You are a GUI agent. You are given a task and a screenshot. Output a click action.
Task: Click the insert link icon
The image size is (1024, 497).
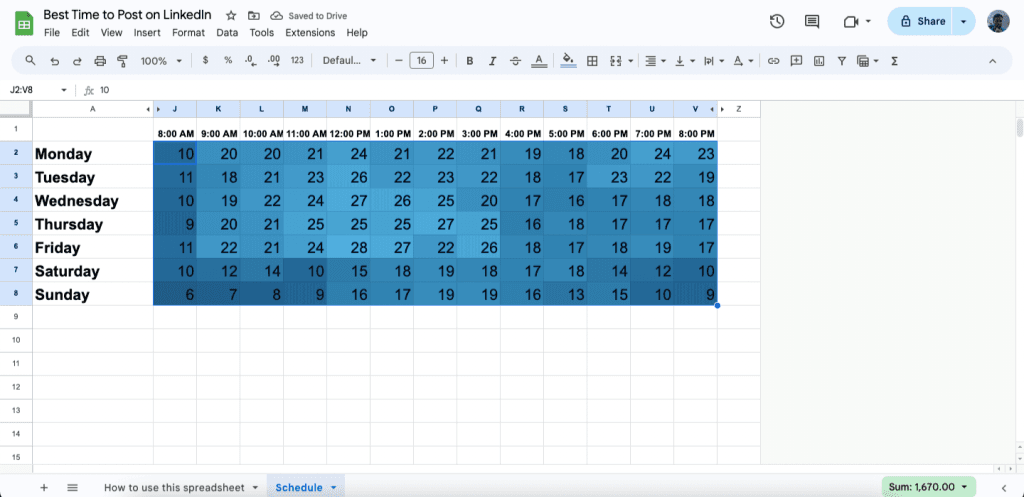coord(773,61)
